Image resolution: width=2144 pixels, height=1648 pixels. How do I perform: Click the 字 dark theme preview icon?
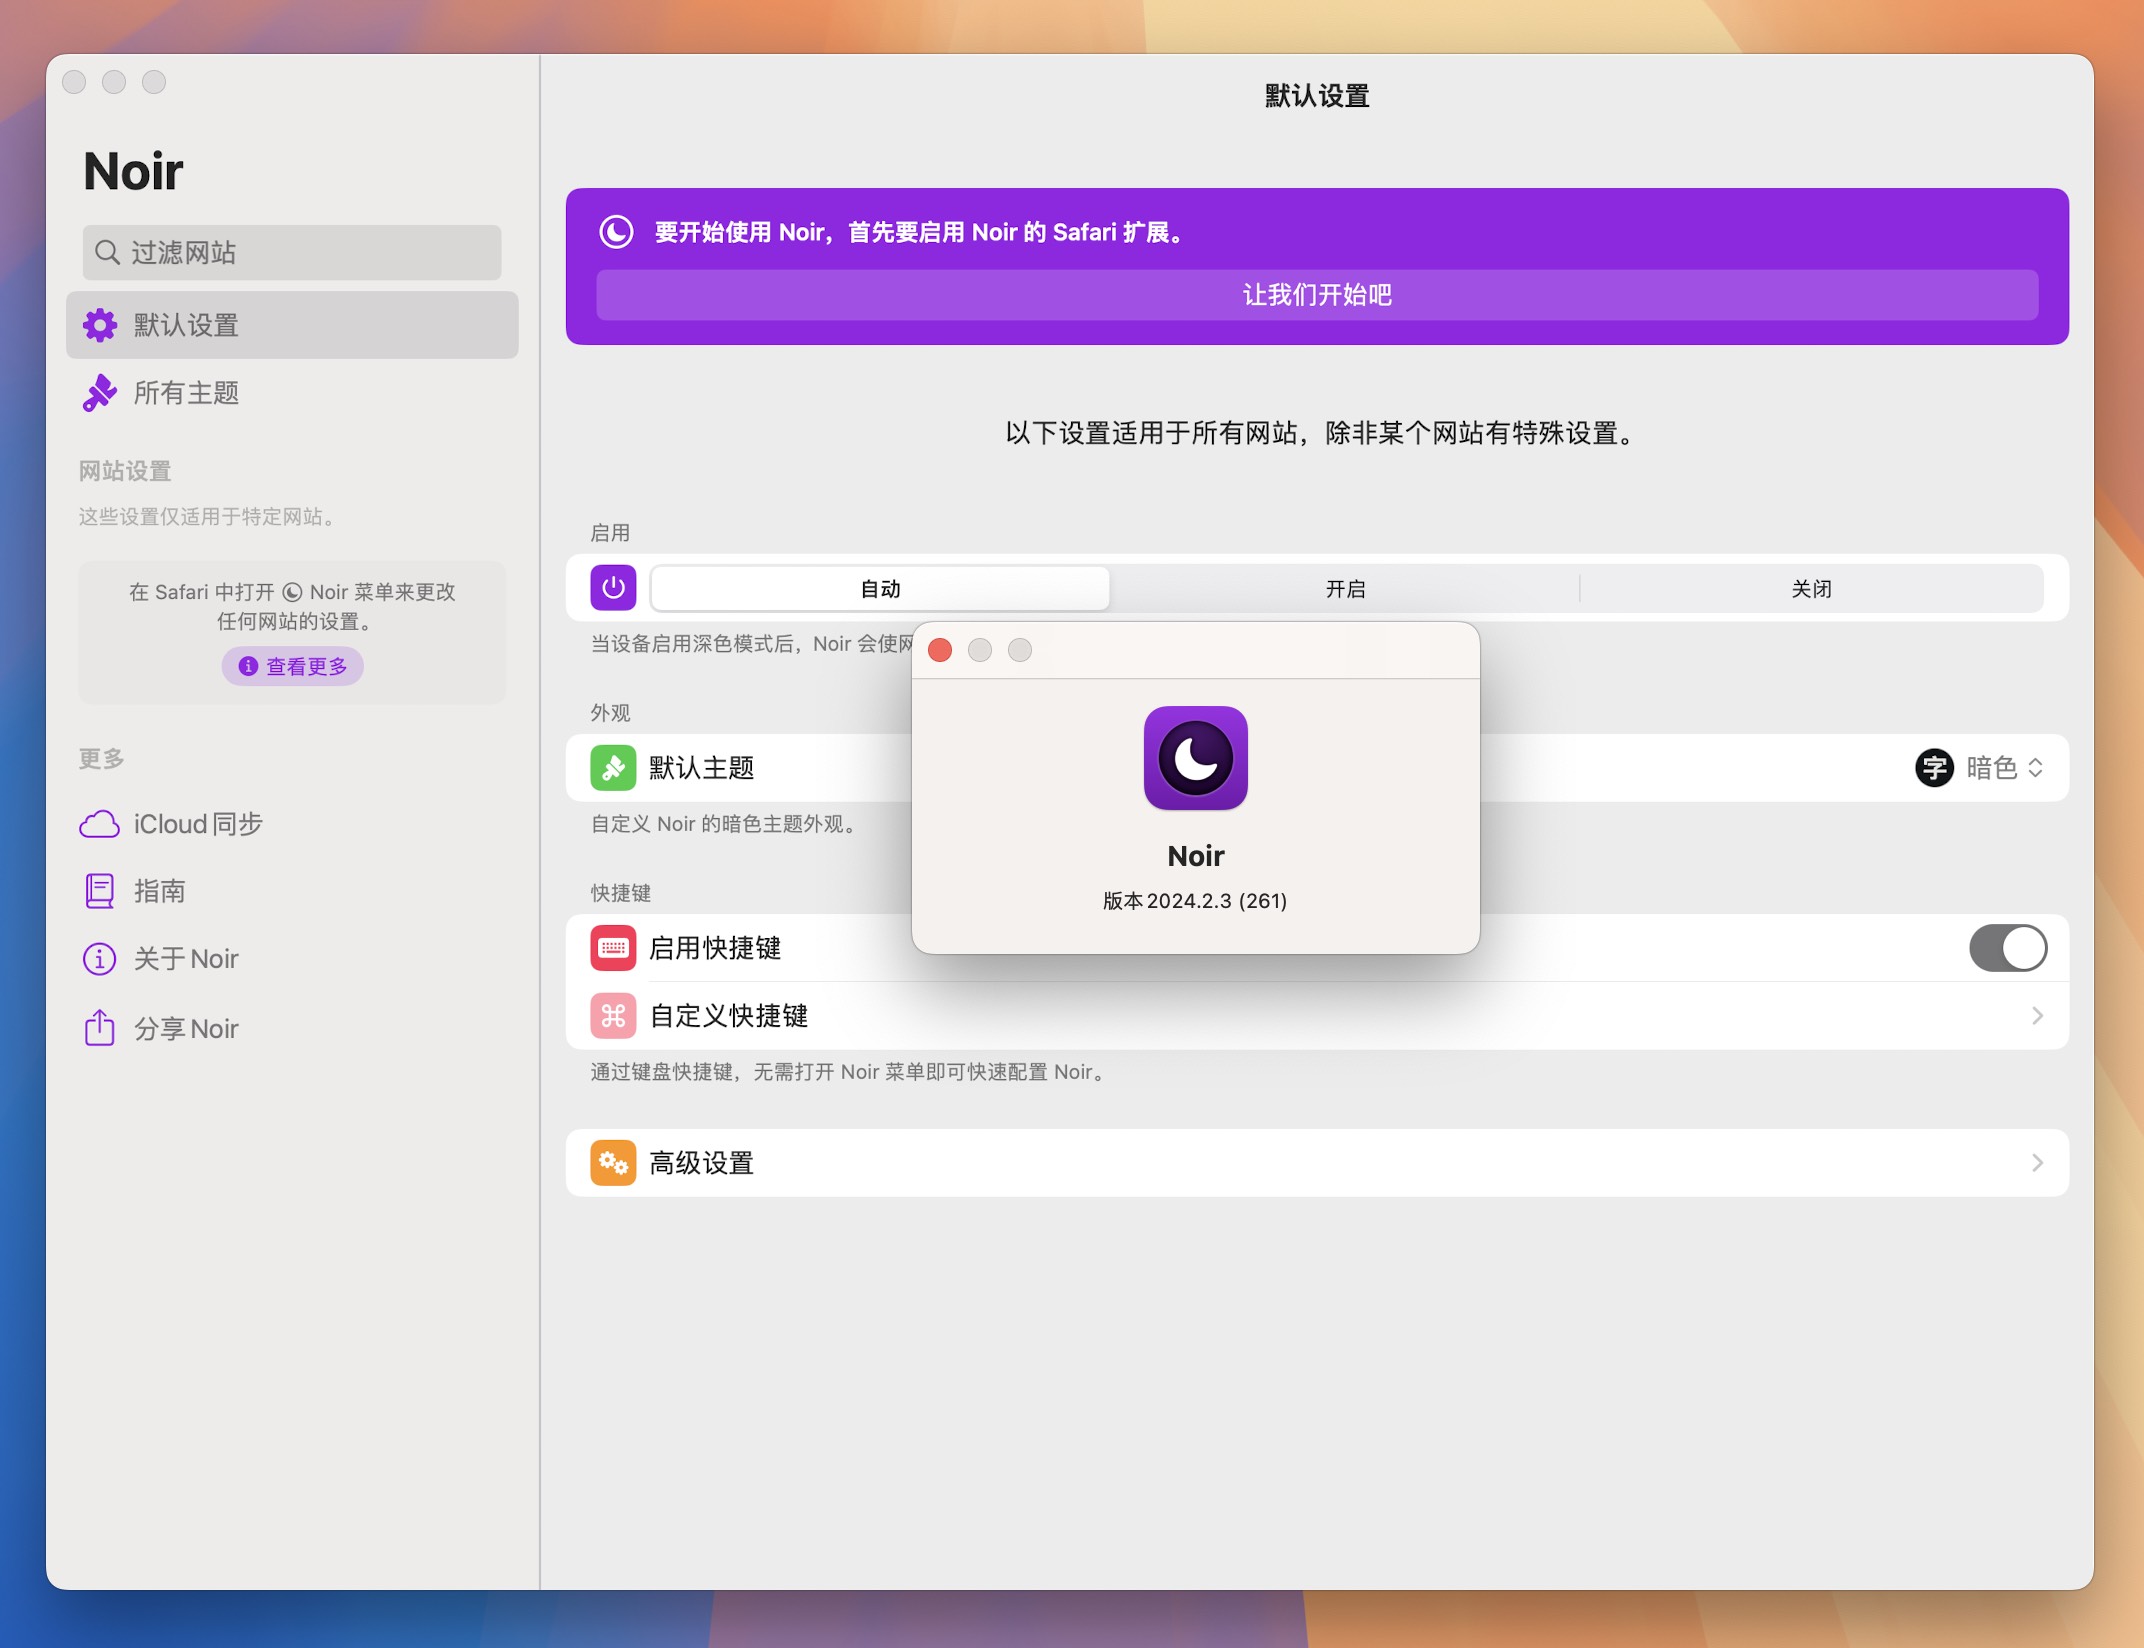1935,768
